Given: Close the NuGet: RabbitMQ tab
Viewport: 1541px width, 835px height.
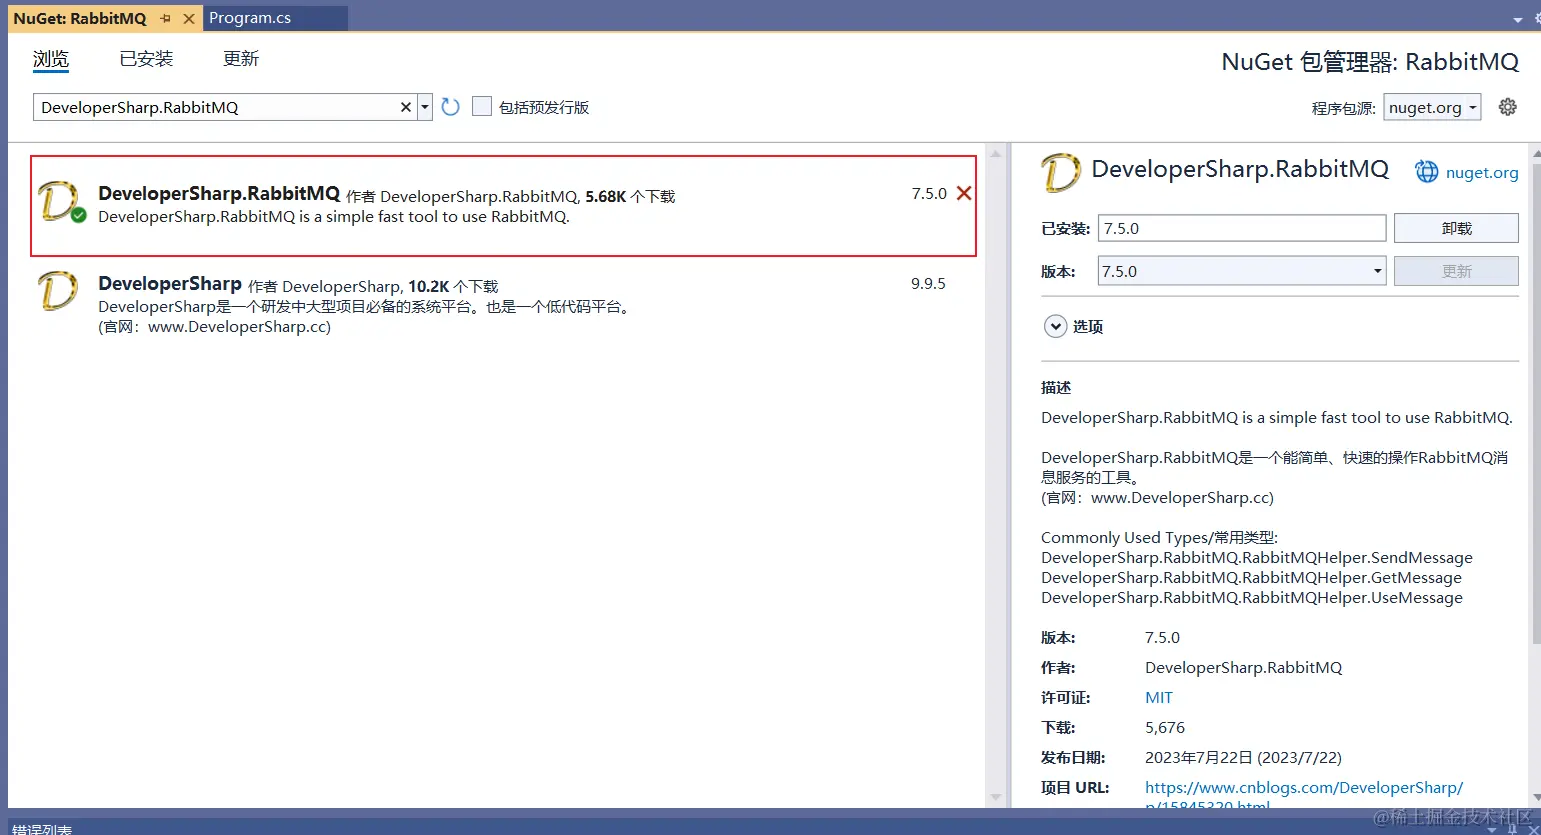Looking at the screenshot, I should point(189,18).
